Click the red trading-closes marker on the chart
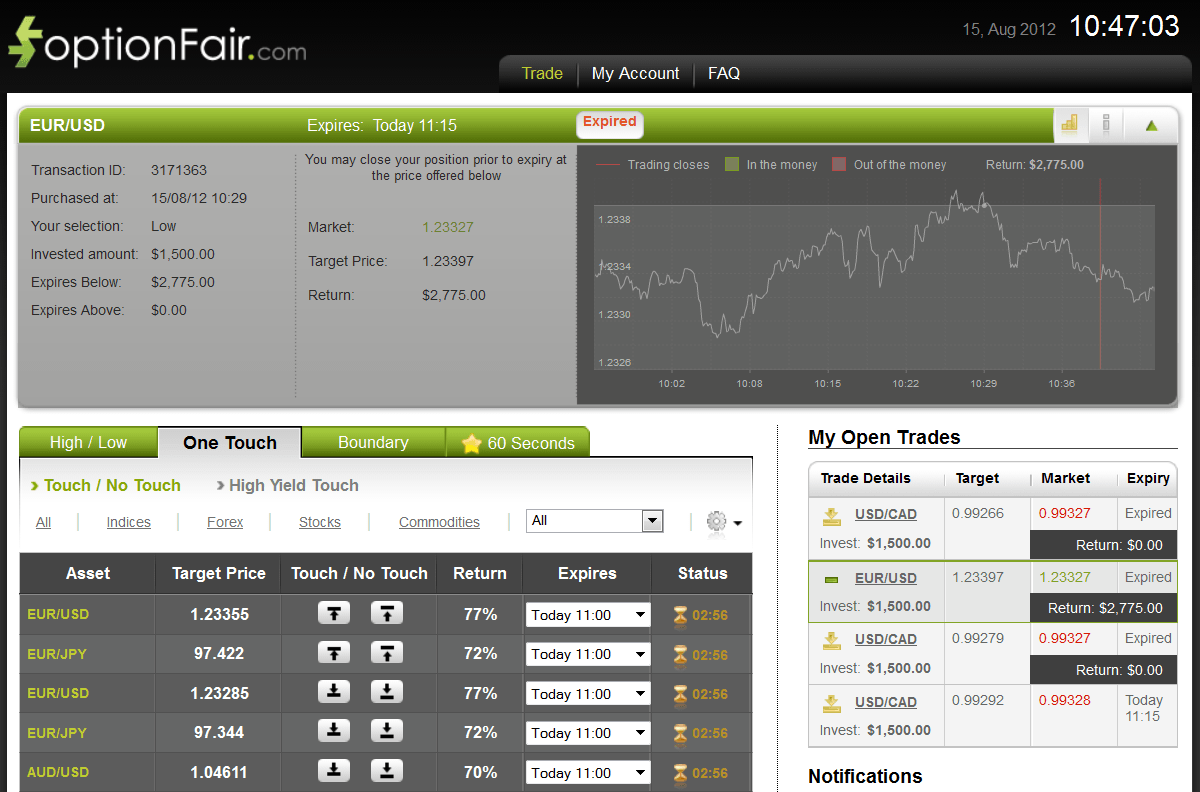This screenshot has height=792, width=1200. [x=1100, y=274]
